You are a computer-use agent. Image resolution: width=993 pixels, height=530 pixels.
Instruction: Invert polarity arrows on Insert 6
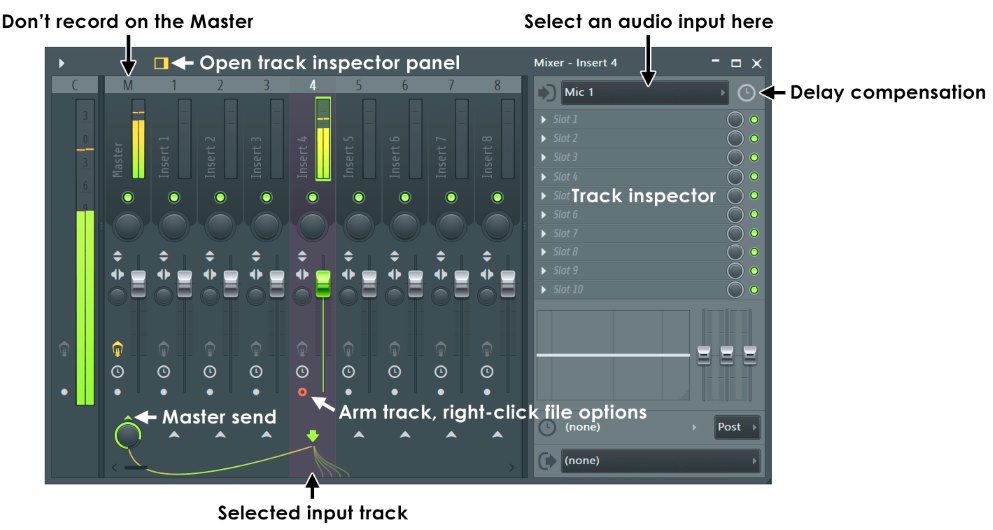point(395,255)
